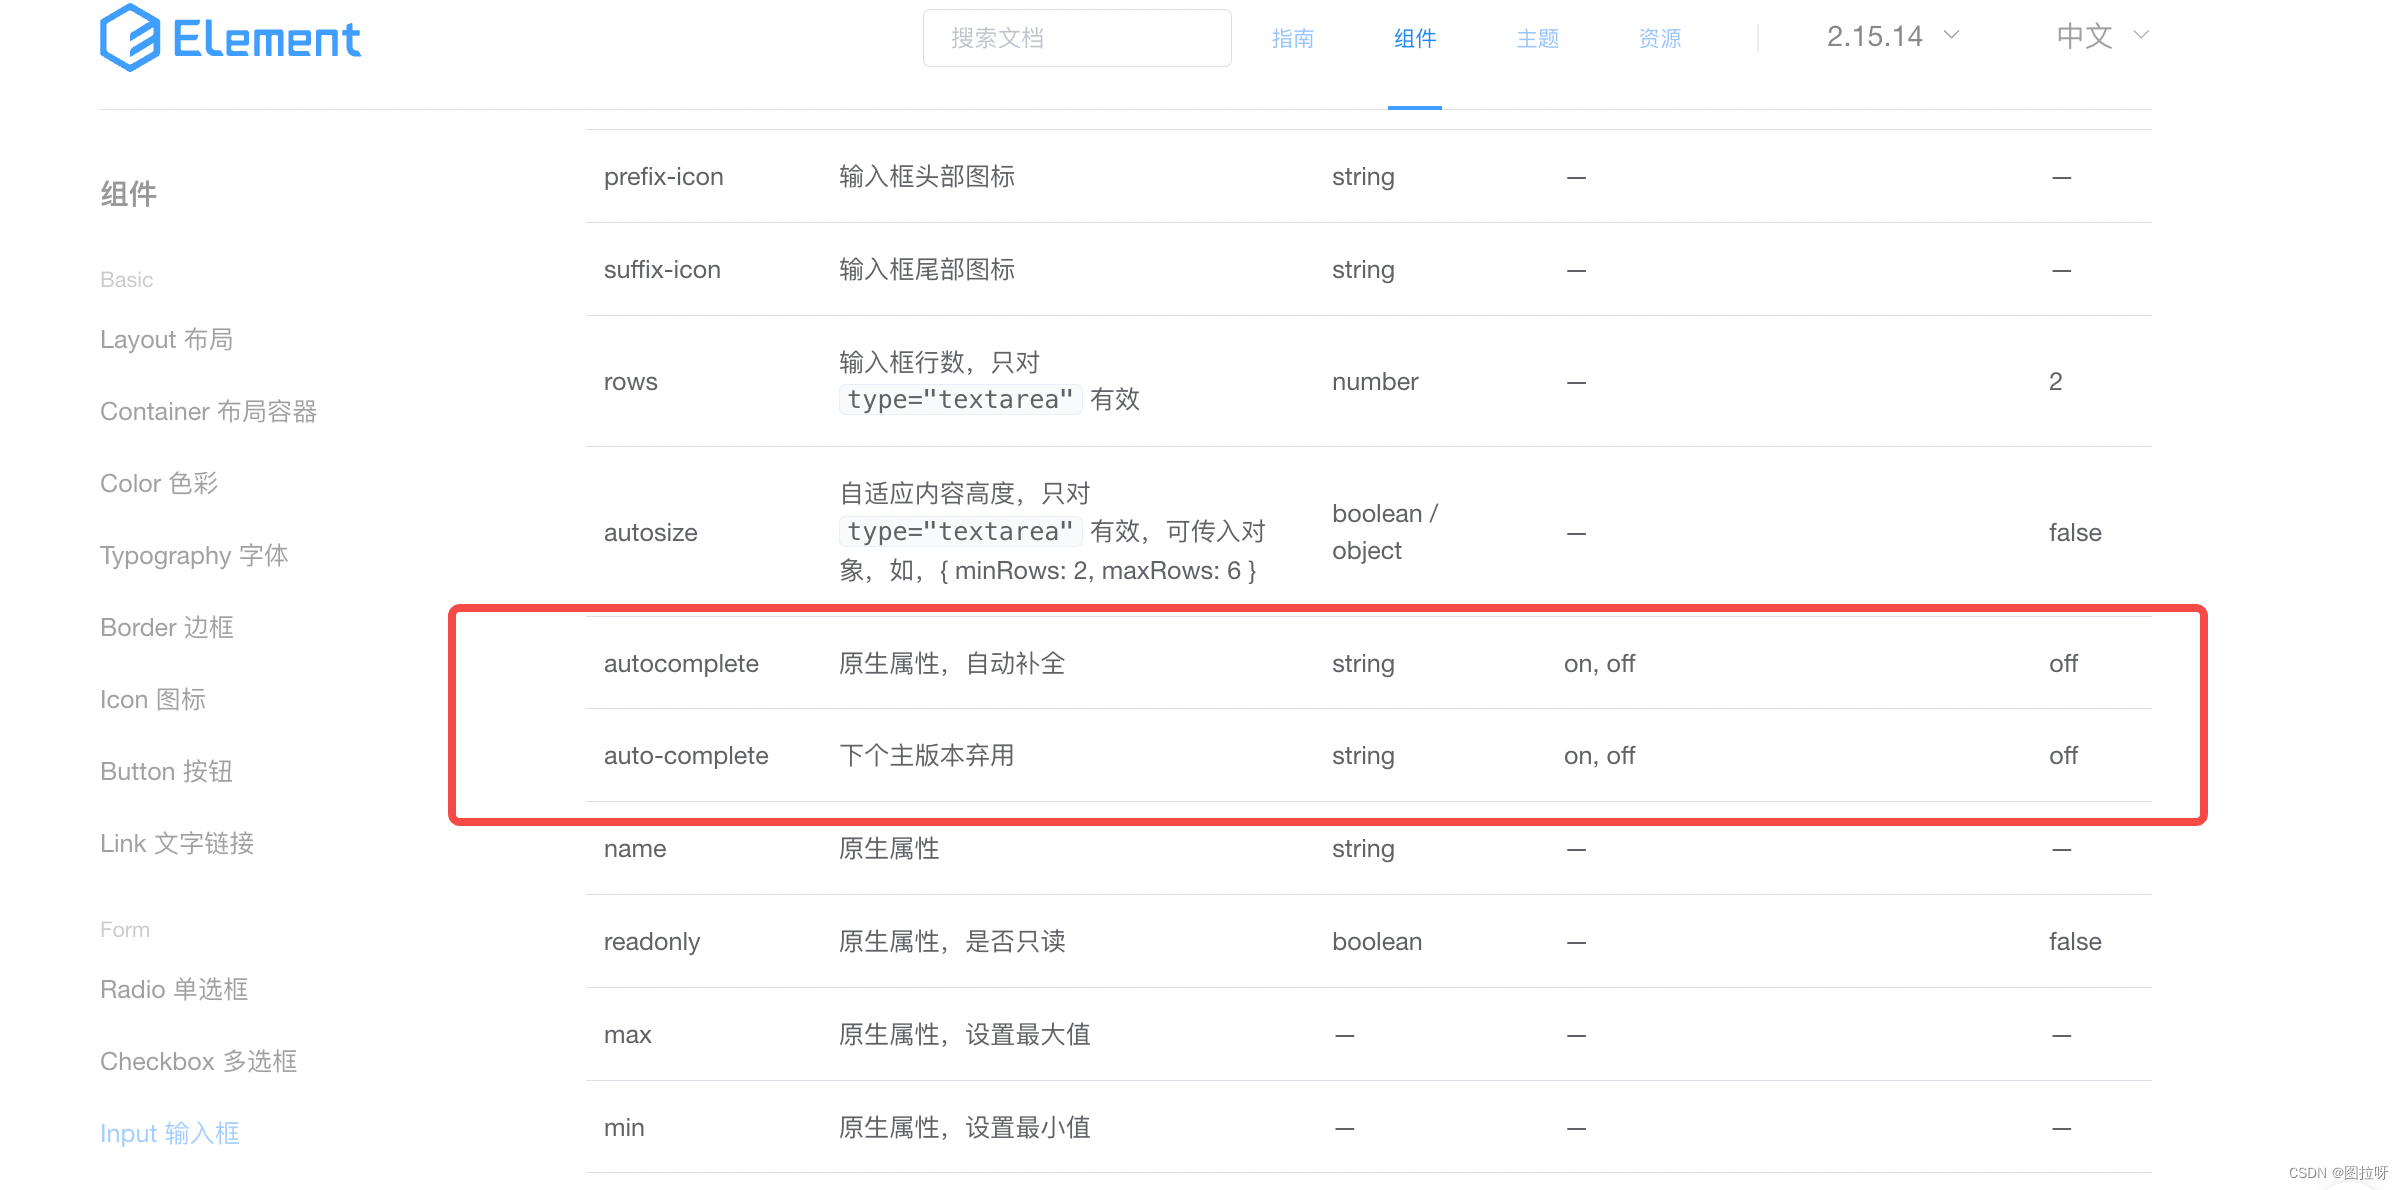Click the boolean / object type cell

tap(1385, 532)
